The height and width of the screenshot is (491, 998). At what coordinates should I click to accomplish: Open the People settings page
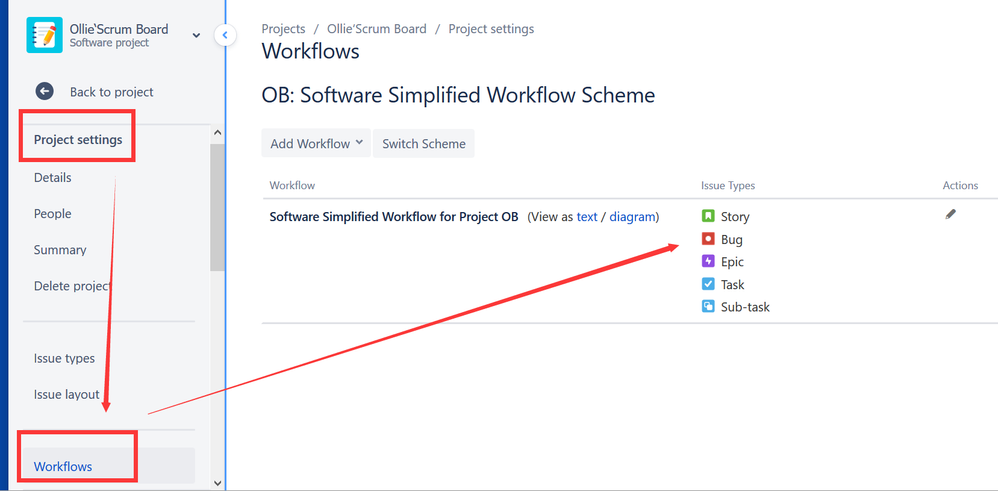pyautogui.click(x=53, y=214)
